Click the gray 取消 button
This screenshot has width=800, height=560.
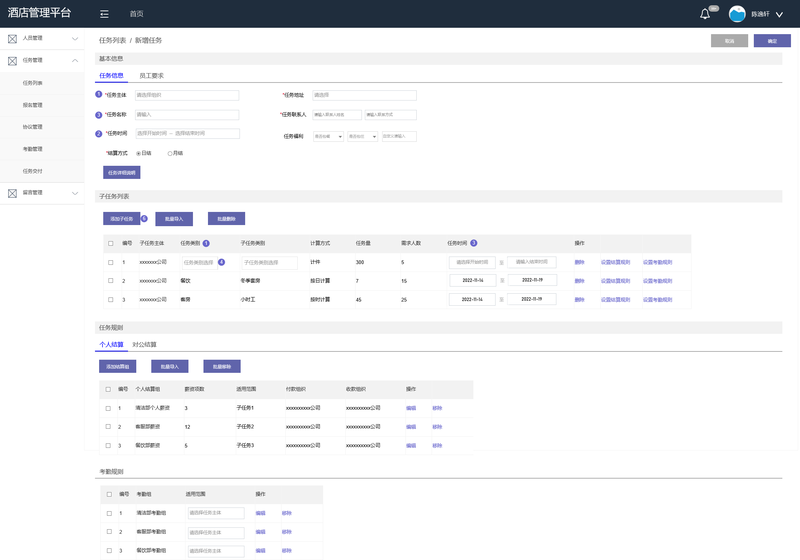click(729, 41)
